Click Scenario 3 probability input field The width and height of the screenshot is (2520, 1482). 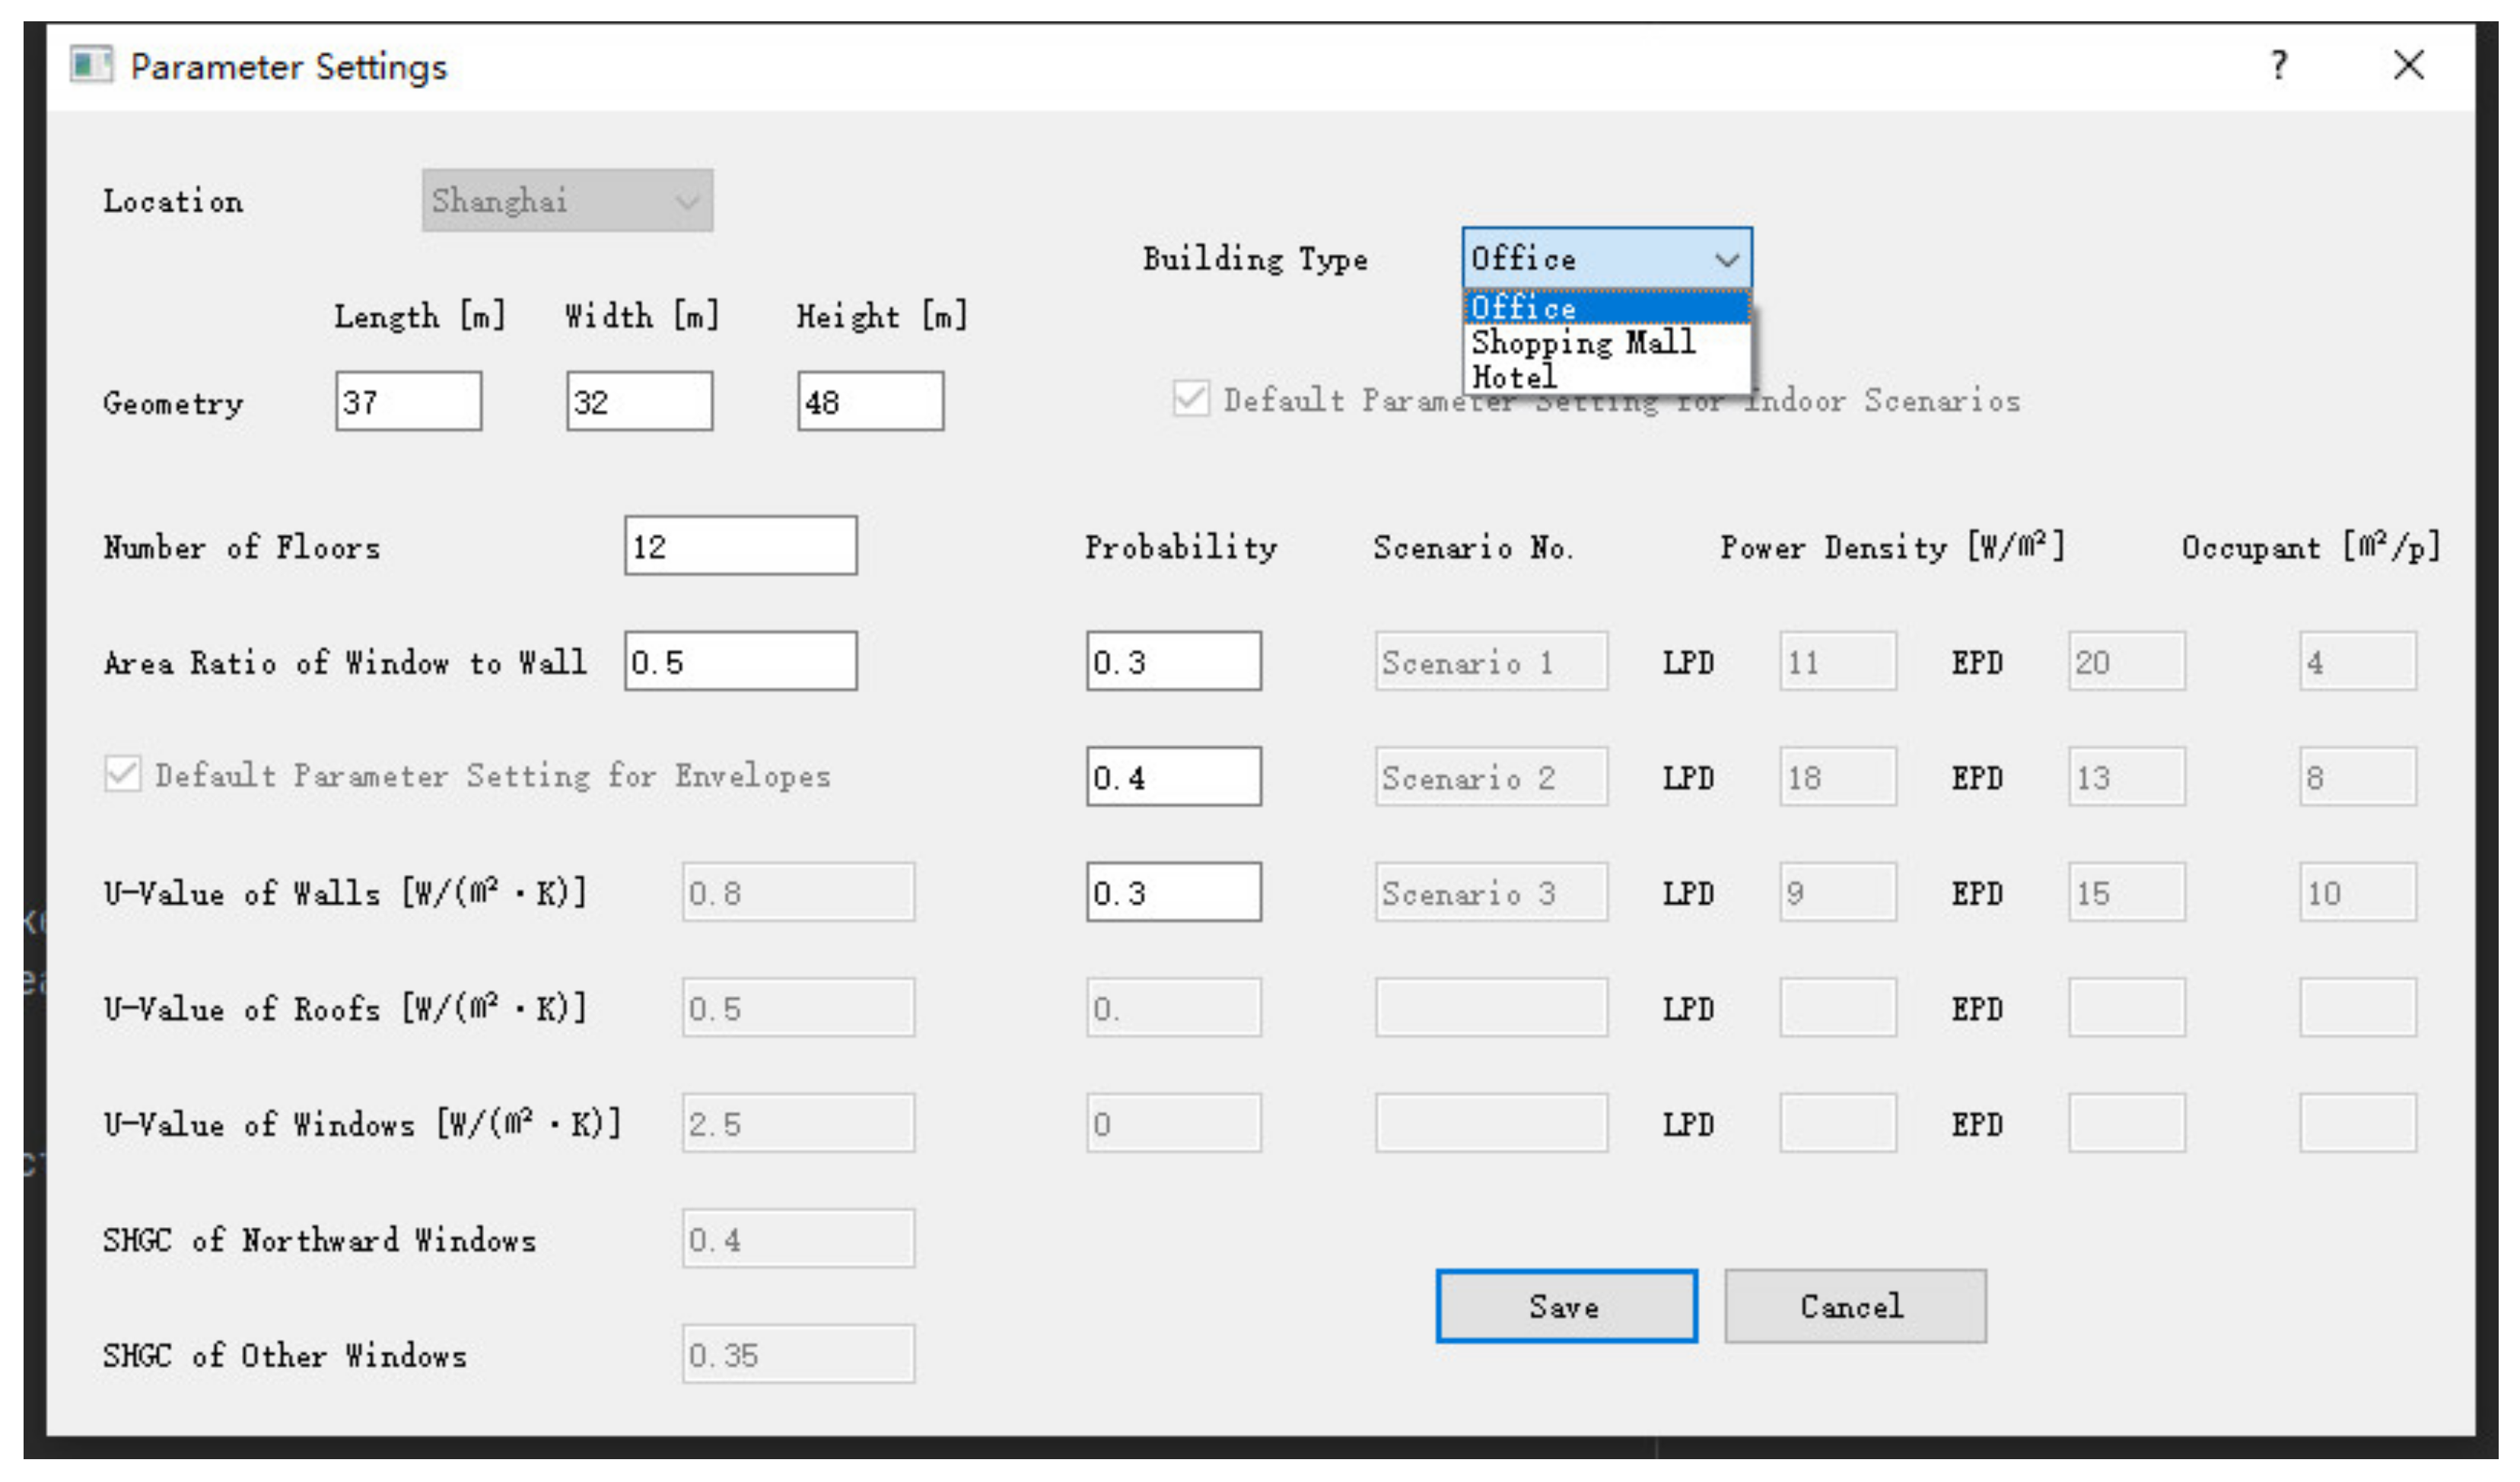pyautogui.click(x=1173, y=892)
